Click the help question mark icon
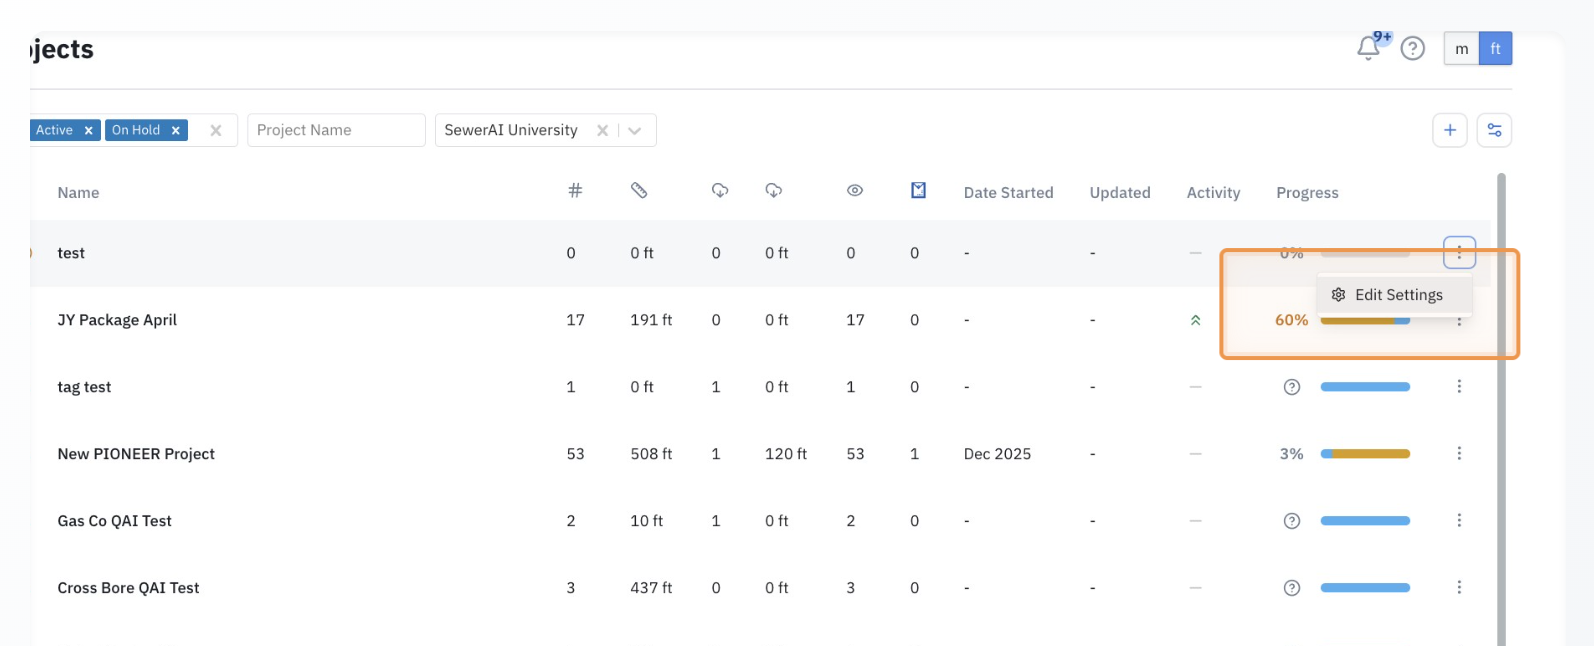 point(1412,48)
